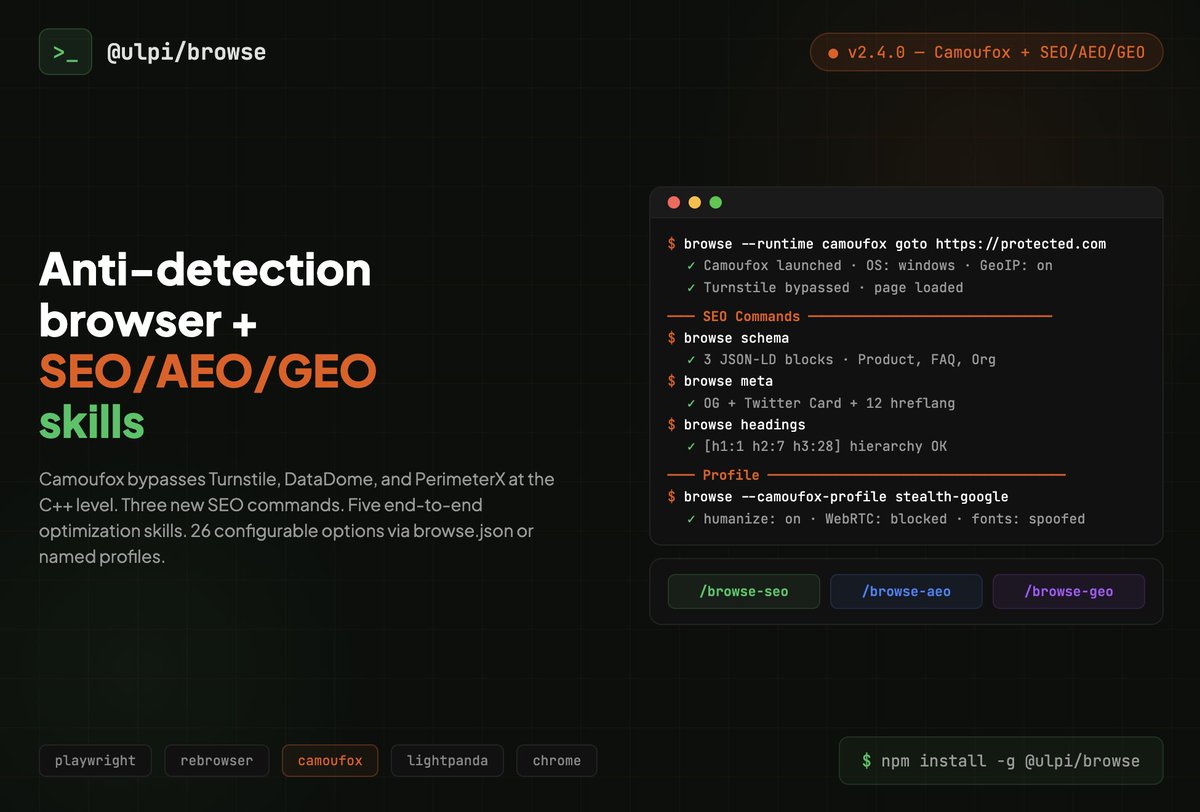Click the v2.4.0 Camoufox version badge
Screen dimensions: 1200x812
coord(986,52)
